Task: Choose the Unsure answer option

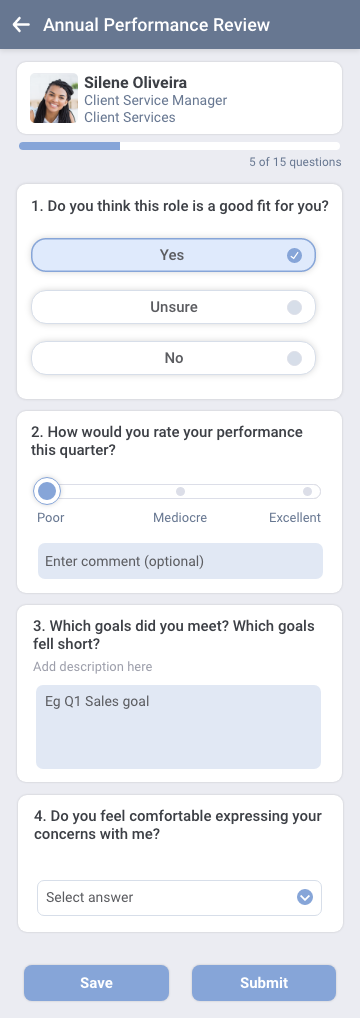Action: tap(174, 306)
